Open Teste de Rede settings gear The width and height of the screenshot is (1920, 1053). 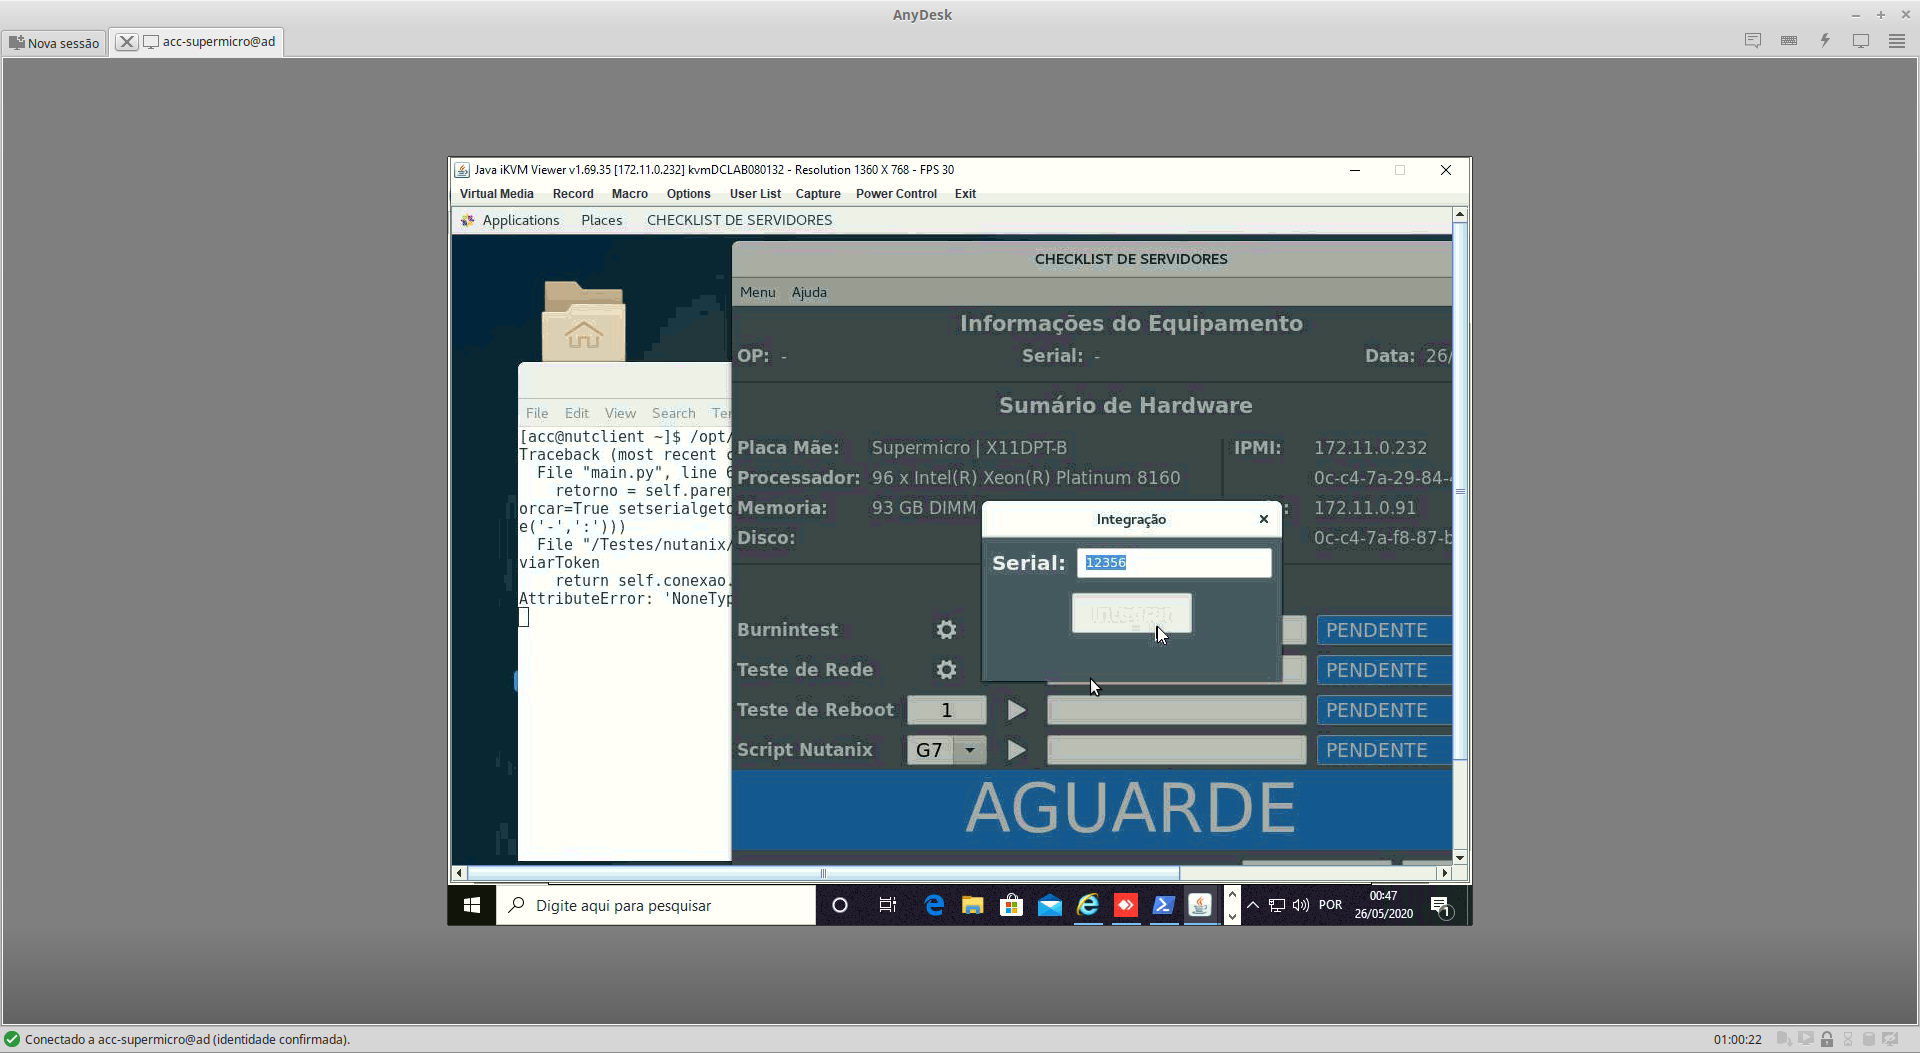(946, 670)
